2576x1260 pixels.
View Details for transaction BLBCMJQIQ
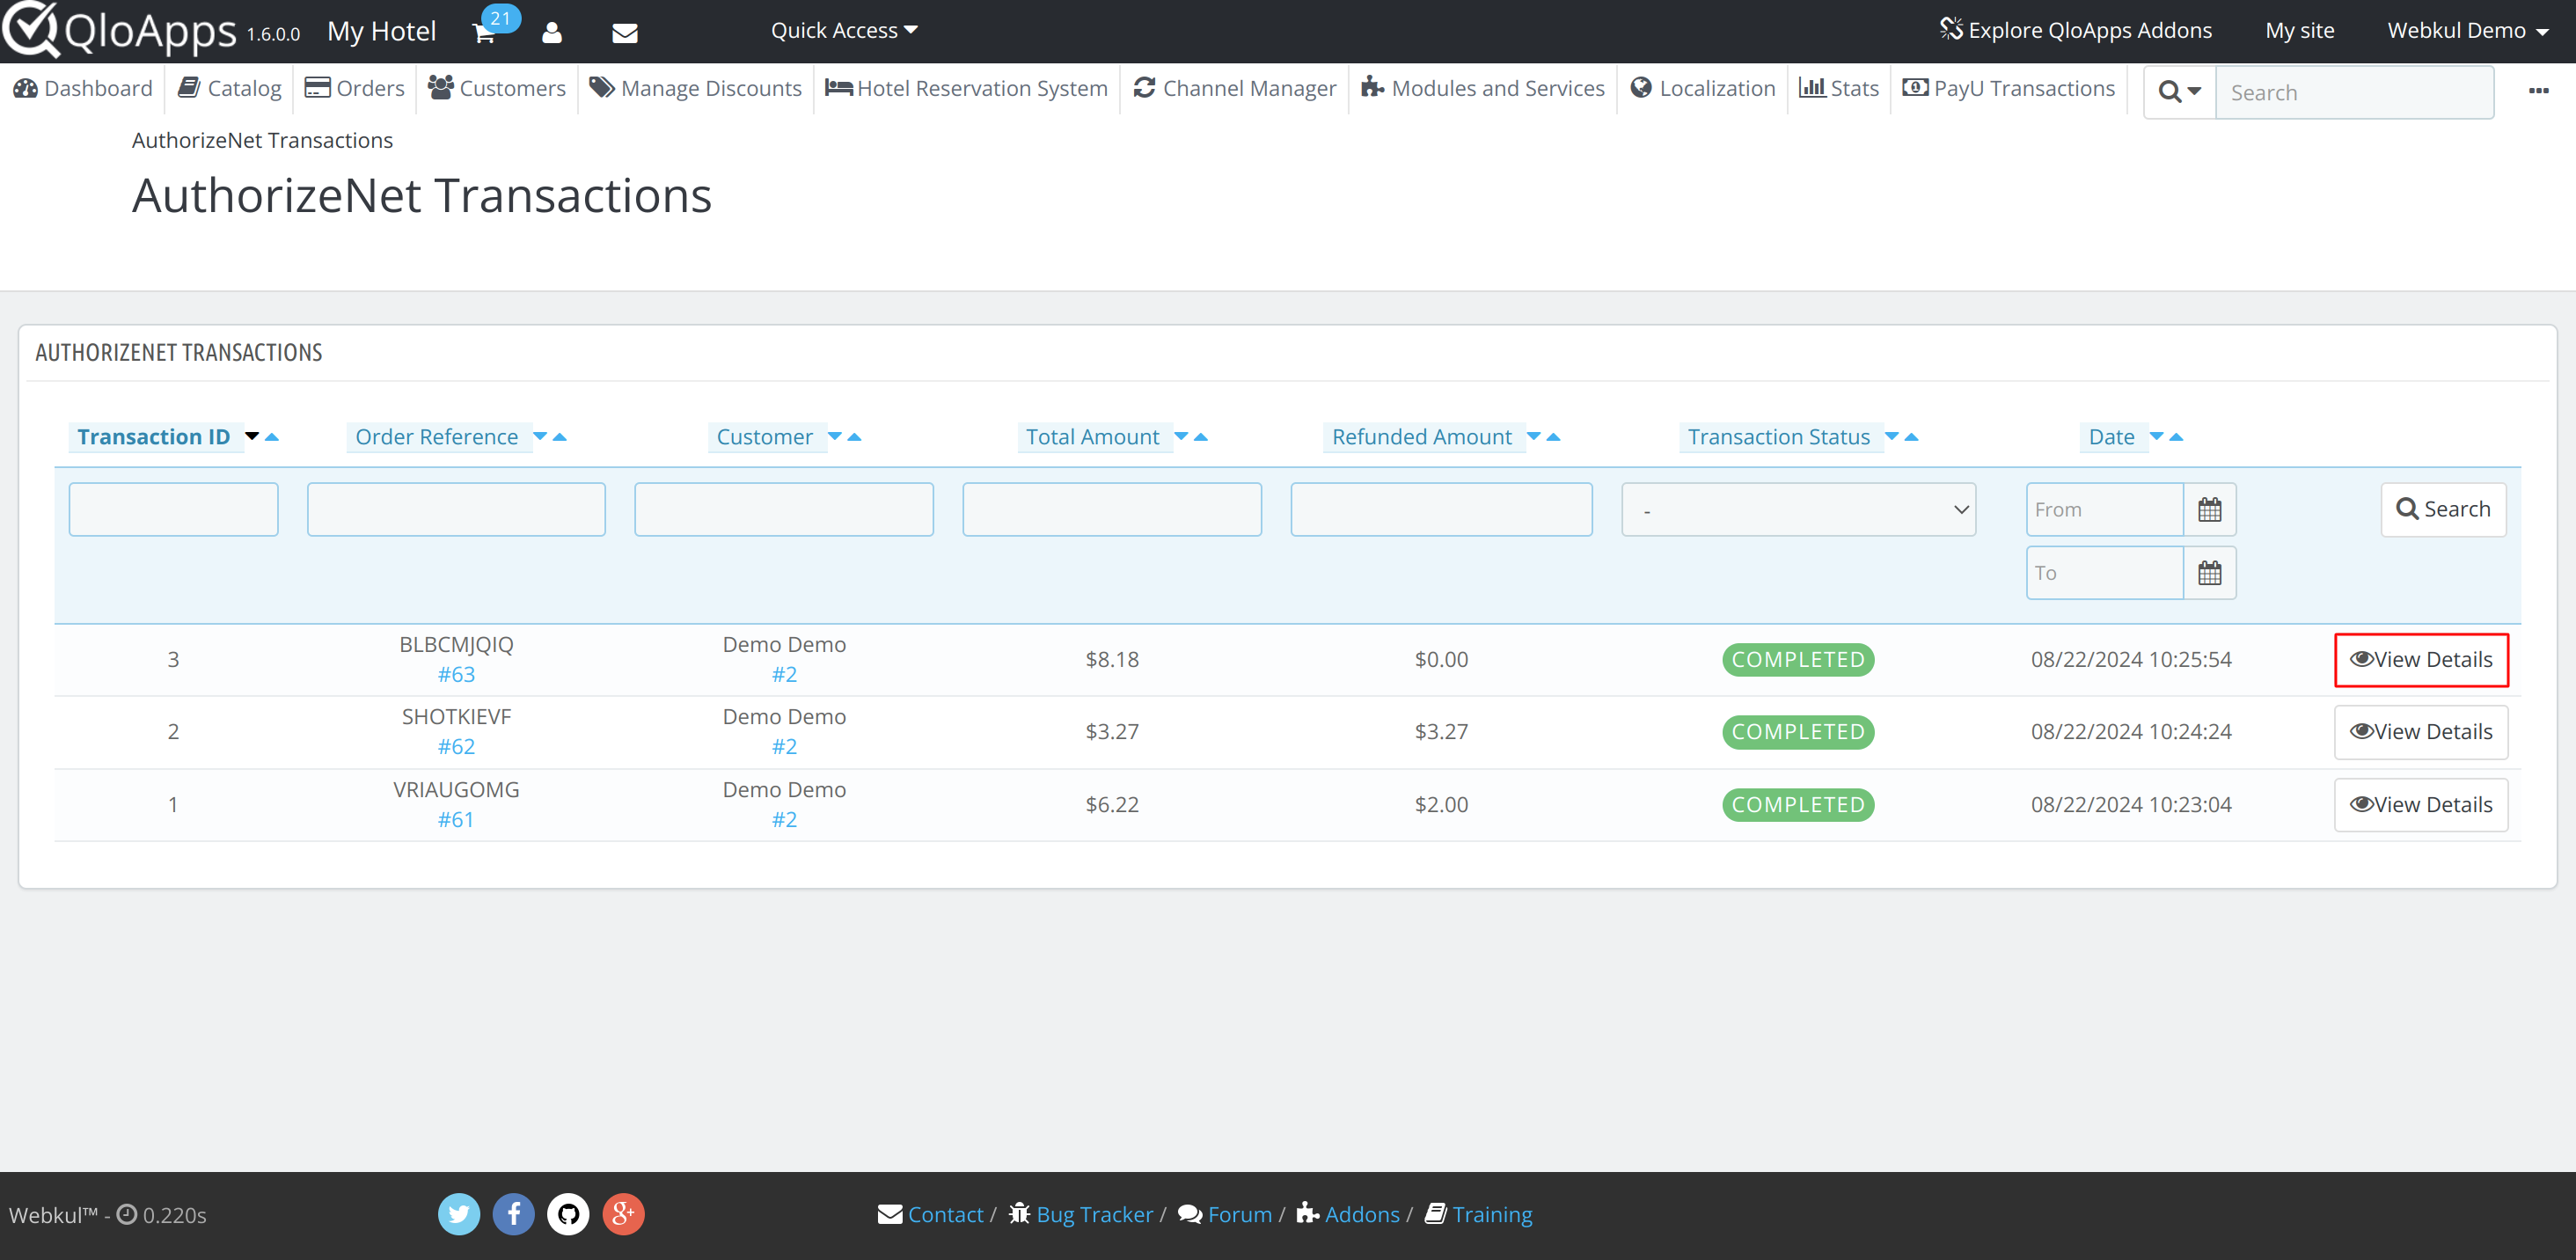coord(2421,660)
